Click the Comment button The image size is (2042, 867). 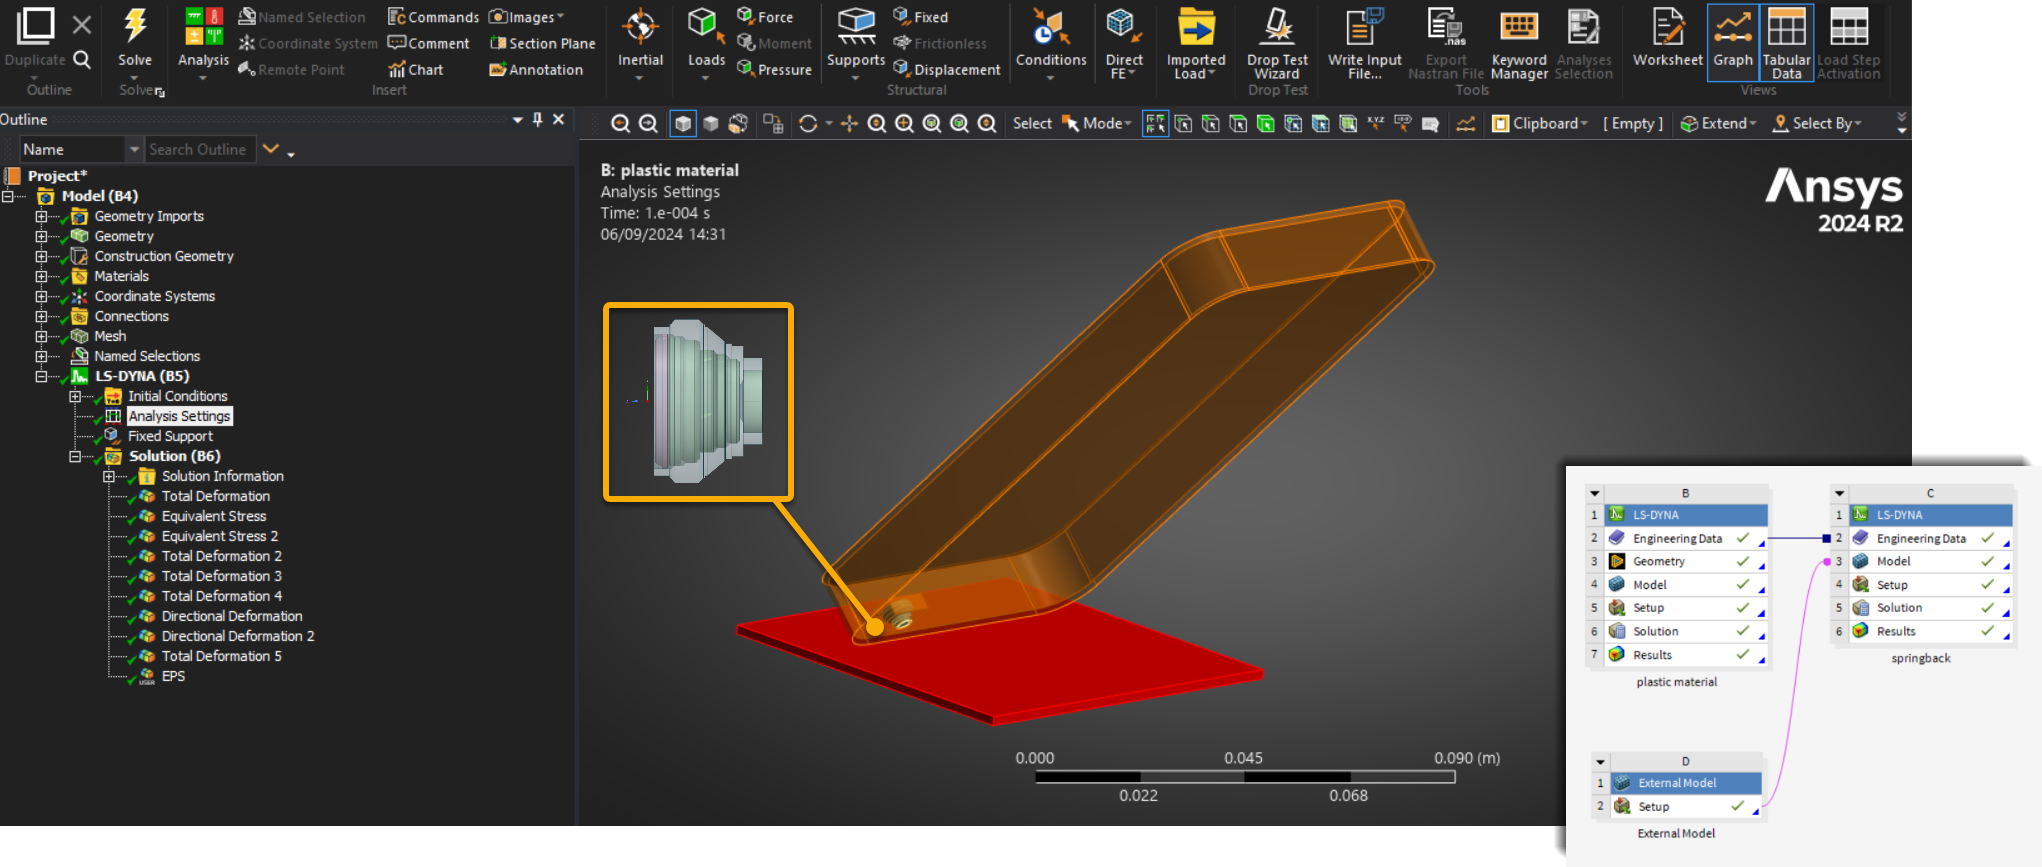click(x=428, y=43)
